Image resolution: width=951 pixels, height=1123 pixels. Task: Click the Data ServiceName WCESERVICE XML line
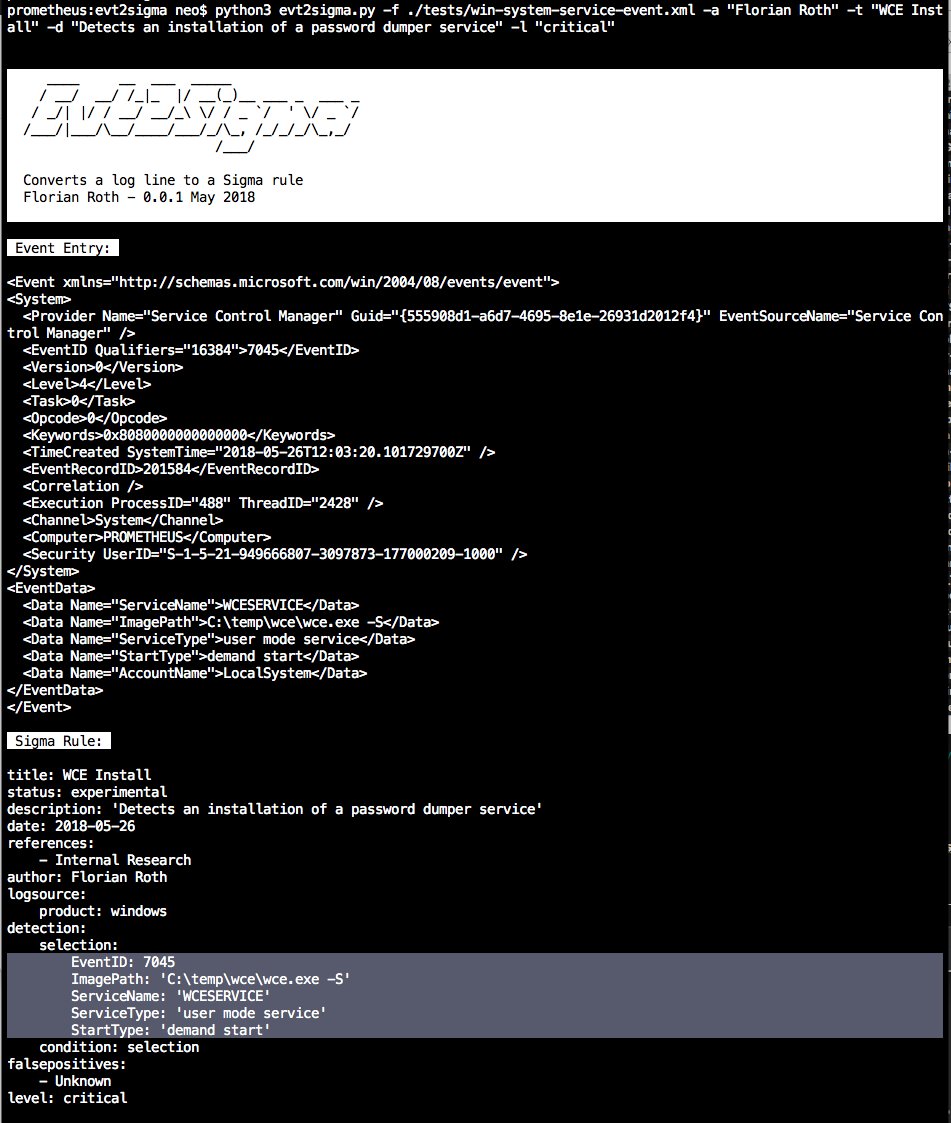(x=190, y=605)
